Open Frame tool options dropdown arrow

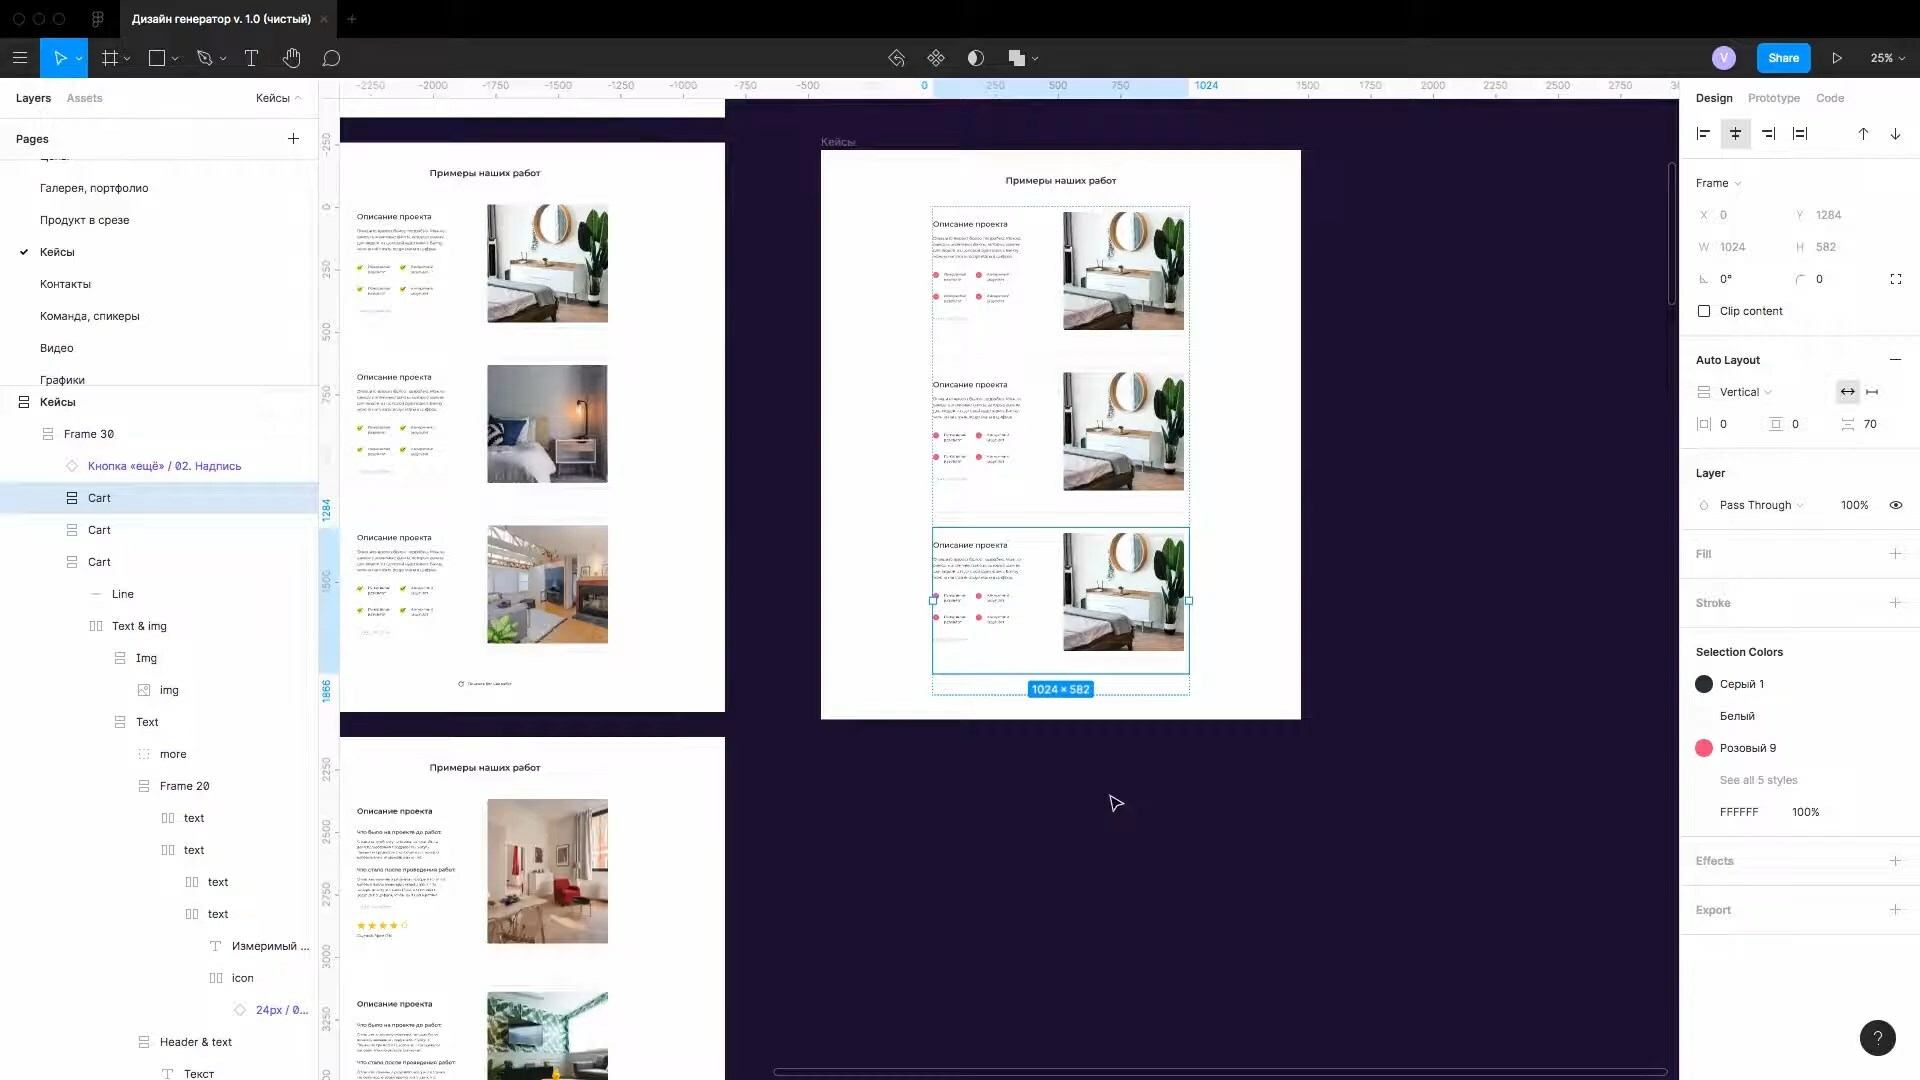127,59
